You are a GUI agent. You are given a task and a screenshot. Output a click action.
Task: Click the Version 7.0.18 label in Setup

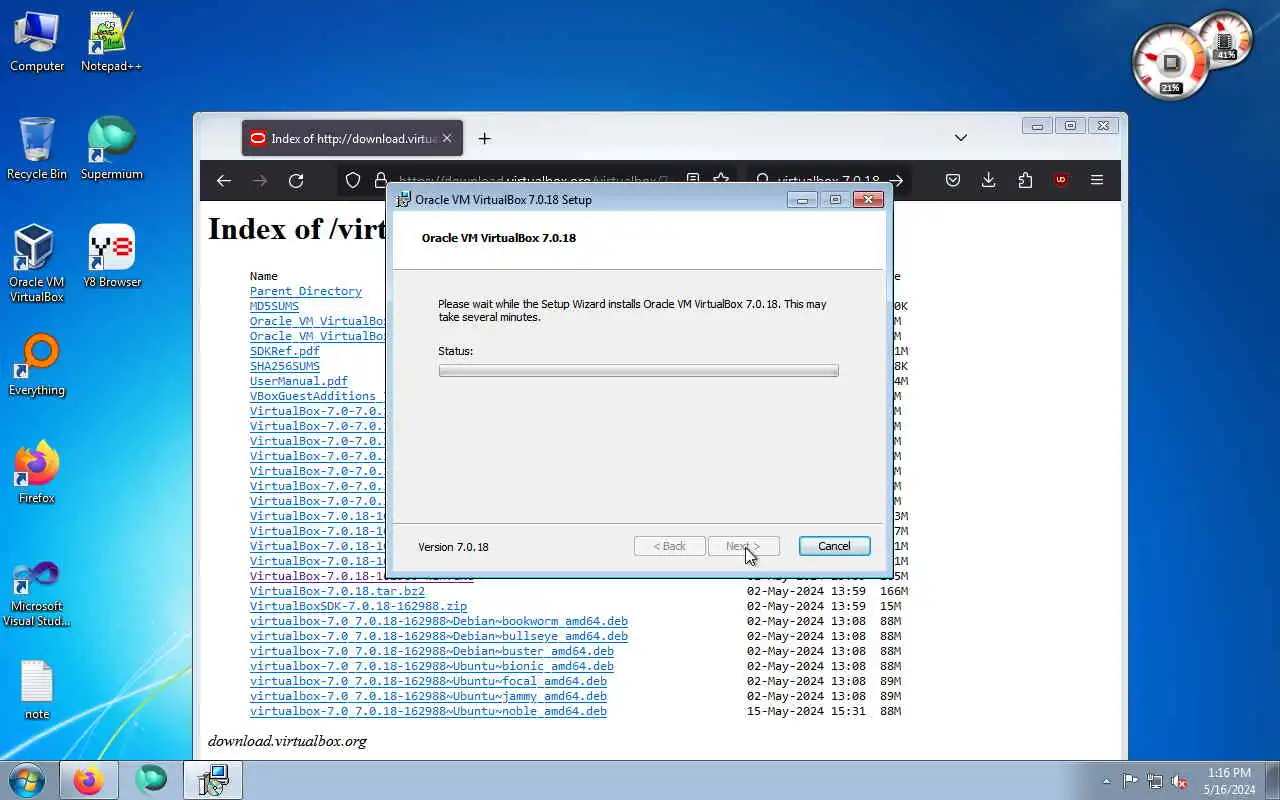point(453,547)
